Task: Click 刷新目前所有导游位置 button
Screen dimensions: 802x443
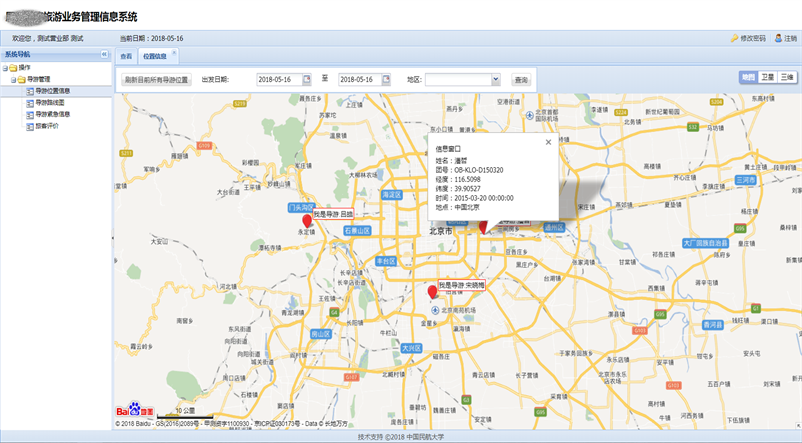Action: pyautogui.click(x=156, y=79)
